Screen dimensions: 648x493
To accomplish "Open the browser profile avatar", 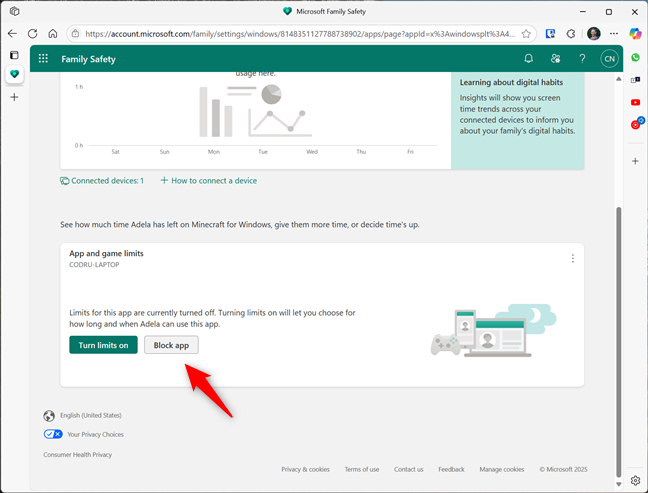I will (593, 34).
